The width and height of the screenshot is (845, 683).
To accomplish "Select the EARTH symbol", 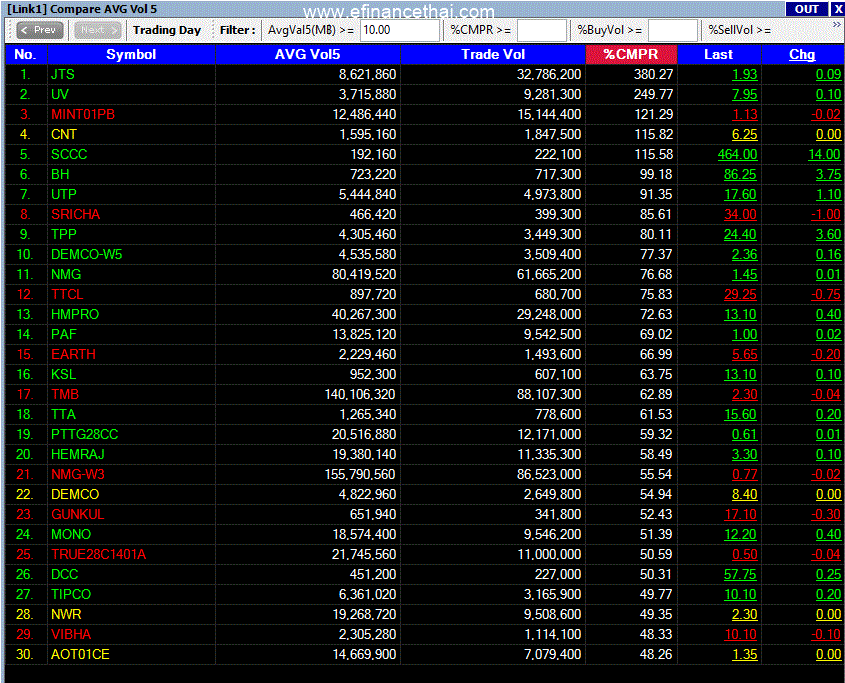I will coord(73,354).
